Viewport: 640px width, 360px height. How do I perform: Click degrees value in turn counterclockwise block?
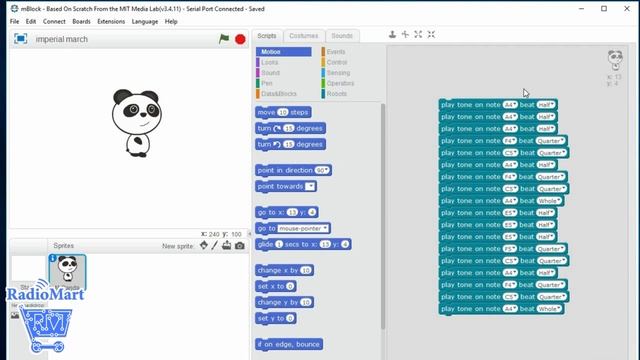coord(289,144)
